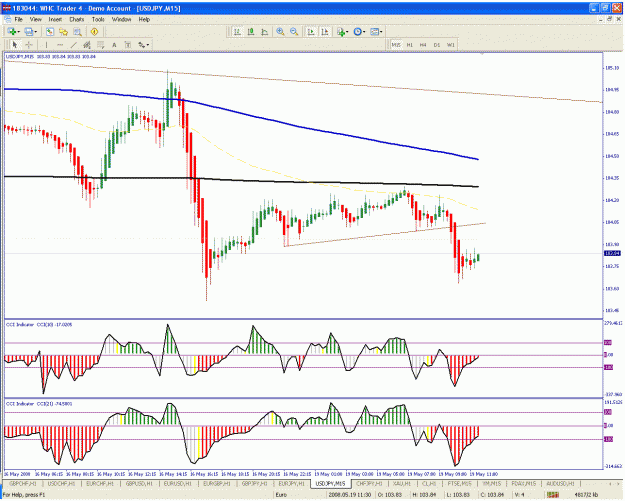Select the Crosshair tool

[x=29, y=45]
